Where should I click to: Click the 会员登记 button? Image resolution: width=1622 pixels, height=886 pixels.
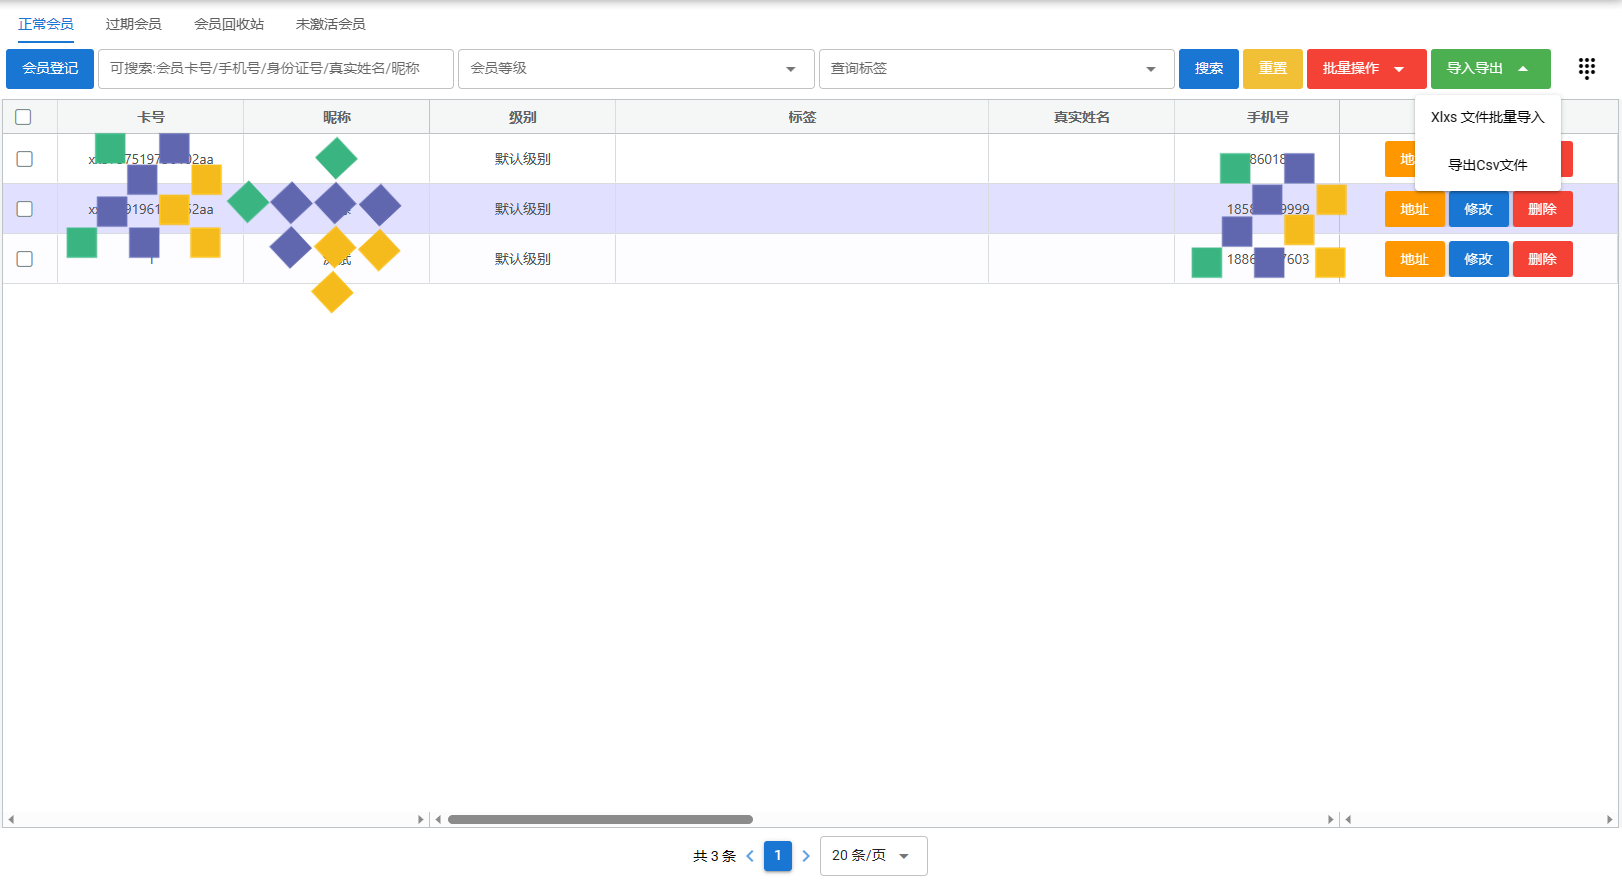point(50,69)
